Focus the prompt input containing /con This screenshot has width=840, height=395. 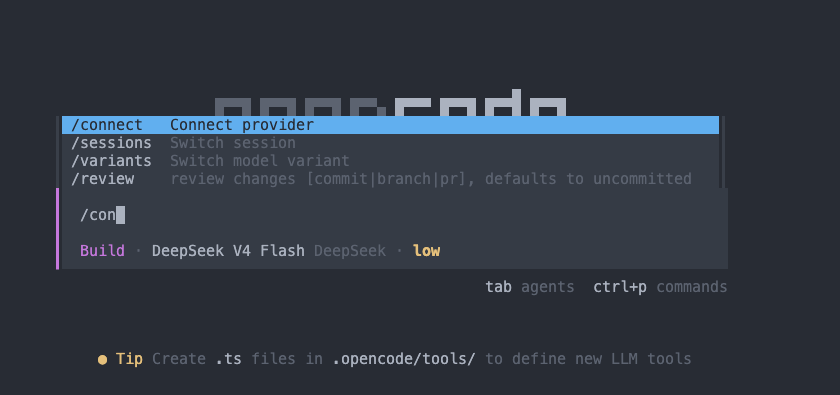click(395, 215)
